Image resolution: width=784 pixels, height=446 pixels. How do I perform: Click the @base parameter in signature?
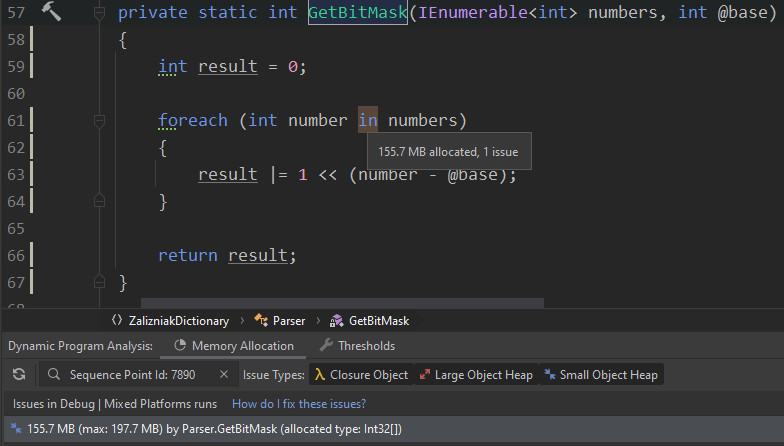pyautogui.click(x=742, y=12)
